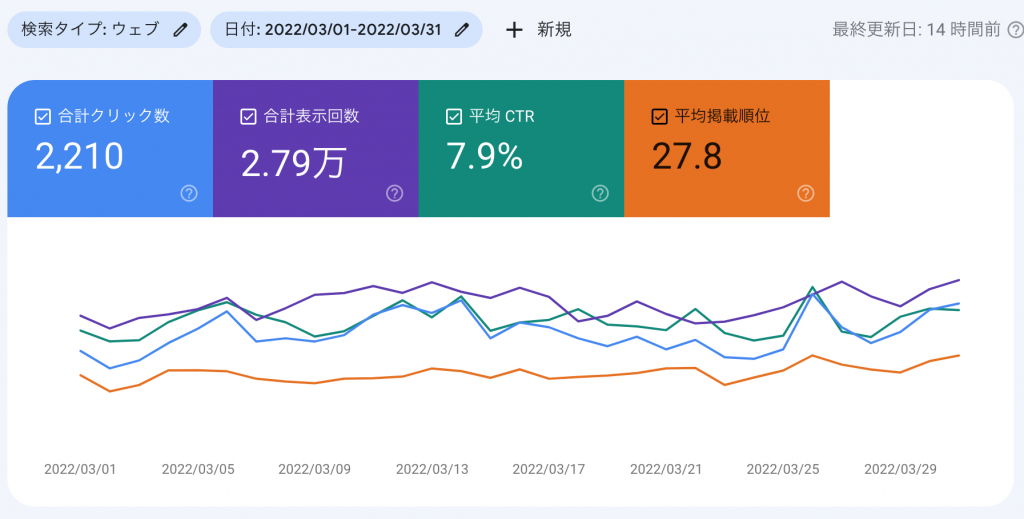The image size is (1024, 519).
Task: Open the 日付 2022/03/01-2022/03/31 range chip
Action: coord(335,30)
